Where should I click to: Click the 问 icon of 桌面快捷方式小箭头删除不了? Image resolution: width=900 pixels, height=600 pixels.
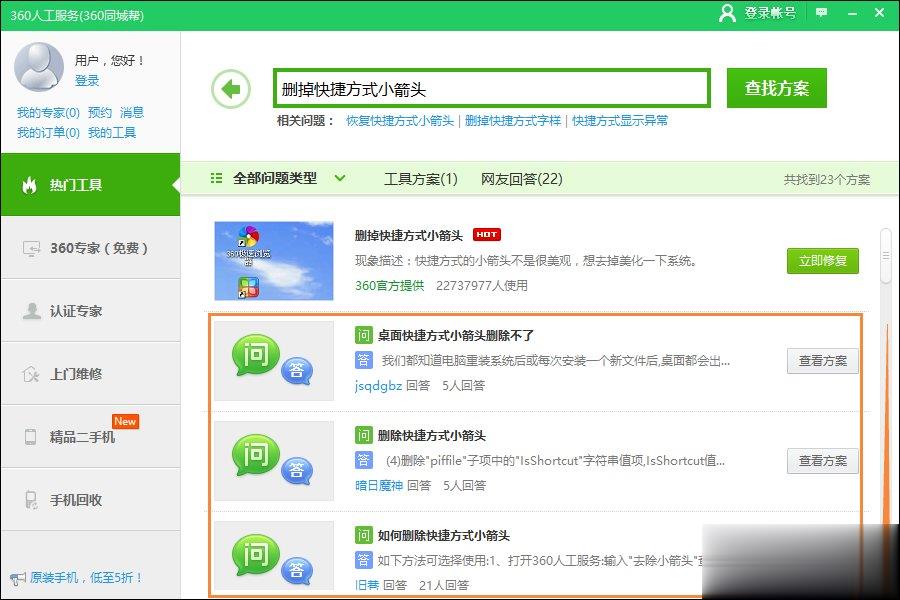(x=363, y=335)
